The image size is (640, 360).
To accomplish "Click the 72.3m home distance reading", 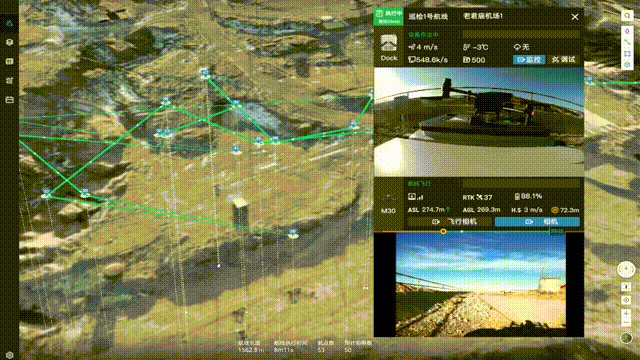I will click(x=565, y=210).
